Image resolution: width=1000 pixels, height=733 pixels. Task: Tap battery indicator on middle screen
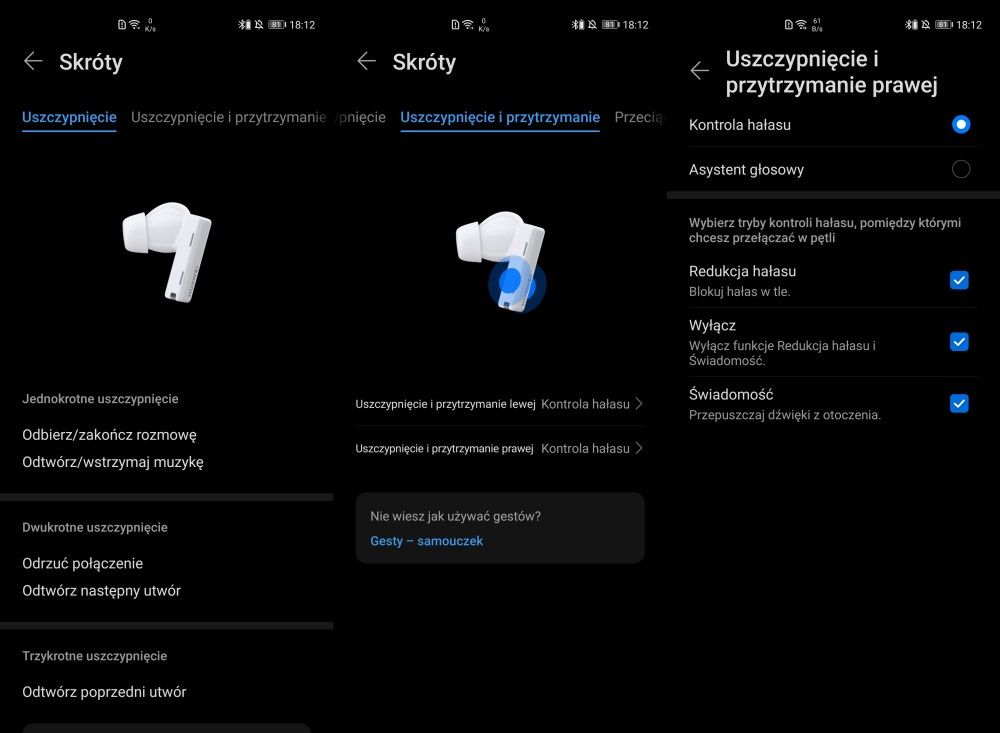point(610,25)
